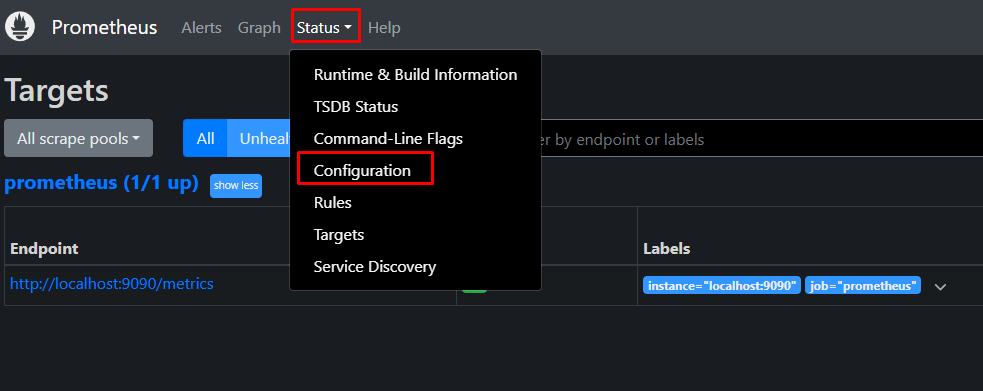Select Service Discovery menu entry

[415, 266]
